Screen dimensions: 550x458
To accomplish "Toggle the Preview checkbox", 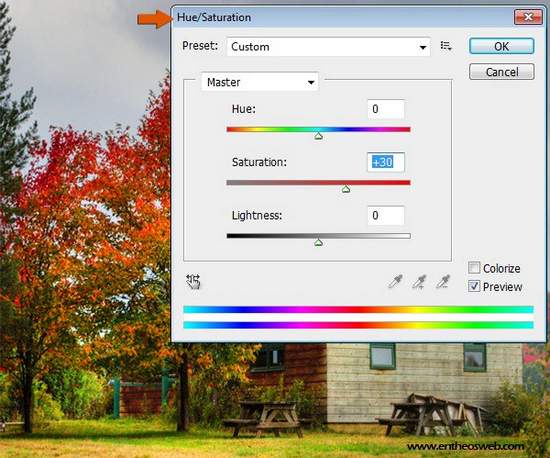I will tap(474, 286).
